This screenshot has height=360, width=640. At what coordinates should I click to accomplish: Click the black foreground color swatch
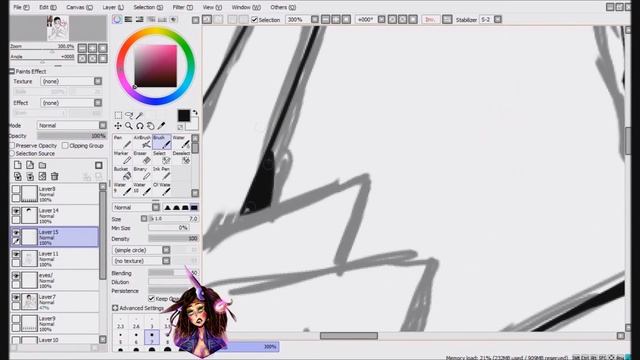click(184, 116)
